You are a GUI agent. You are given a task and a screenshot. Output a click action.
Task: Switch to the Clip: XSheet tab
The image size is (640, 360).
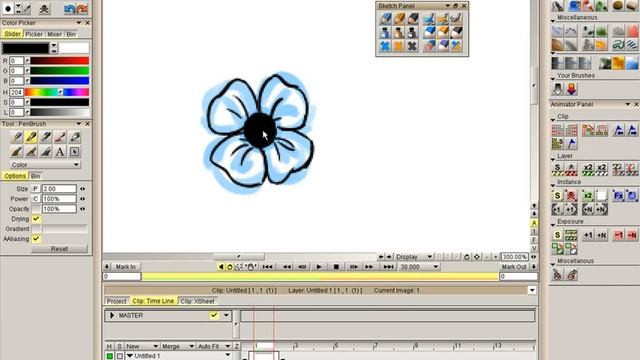(x=197, y=301)
